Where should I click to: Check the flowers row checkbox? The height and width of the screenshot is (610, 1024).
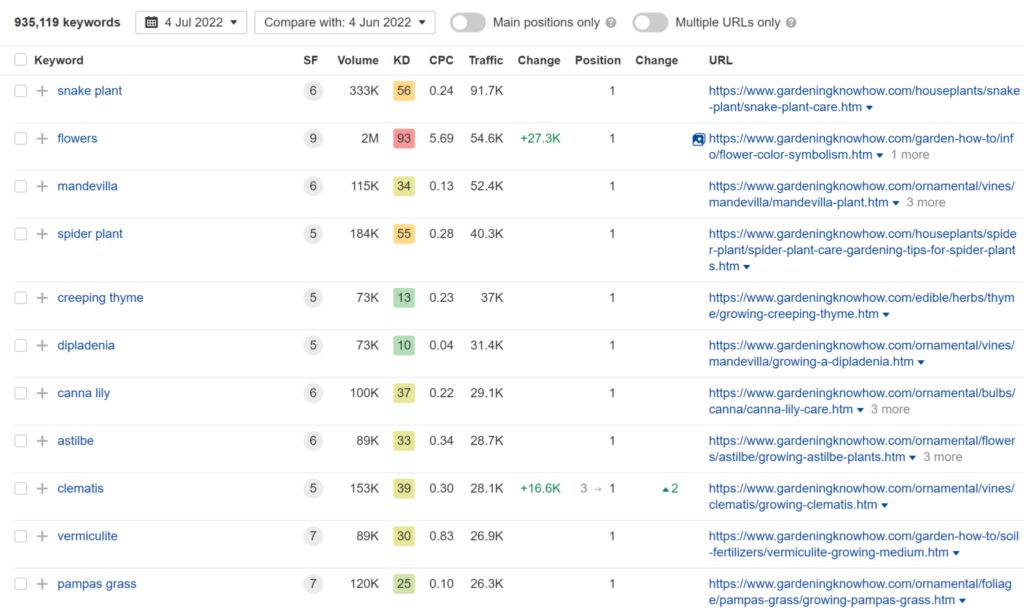click(x=21, y=138)
